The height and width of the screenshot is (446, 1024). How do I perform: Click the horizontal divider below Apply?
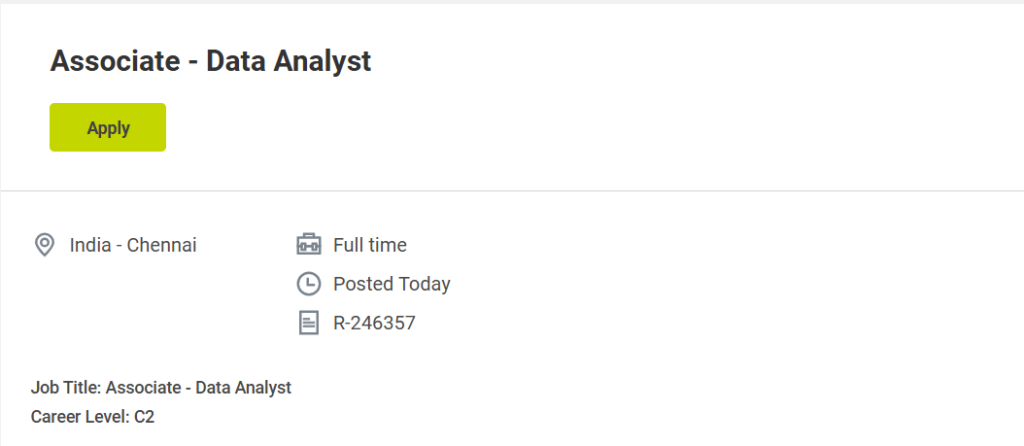(x=512, y=190)
